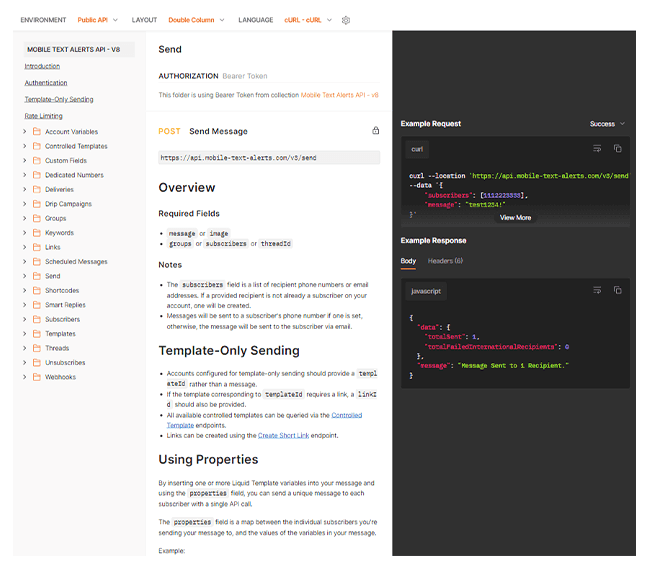Click the Keywords folder icon

point(37,233)
